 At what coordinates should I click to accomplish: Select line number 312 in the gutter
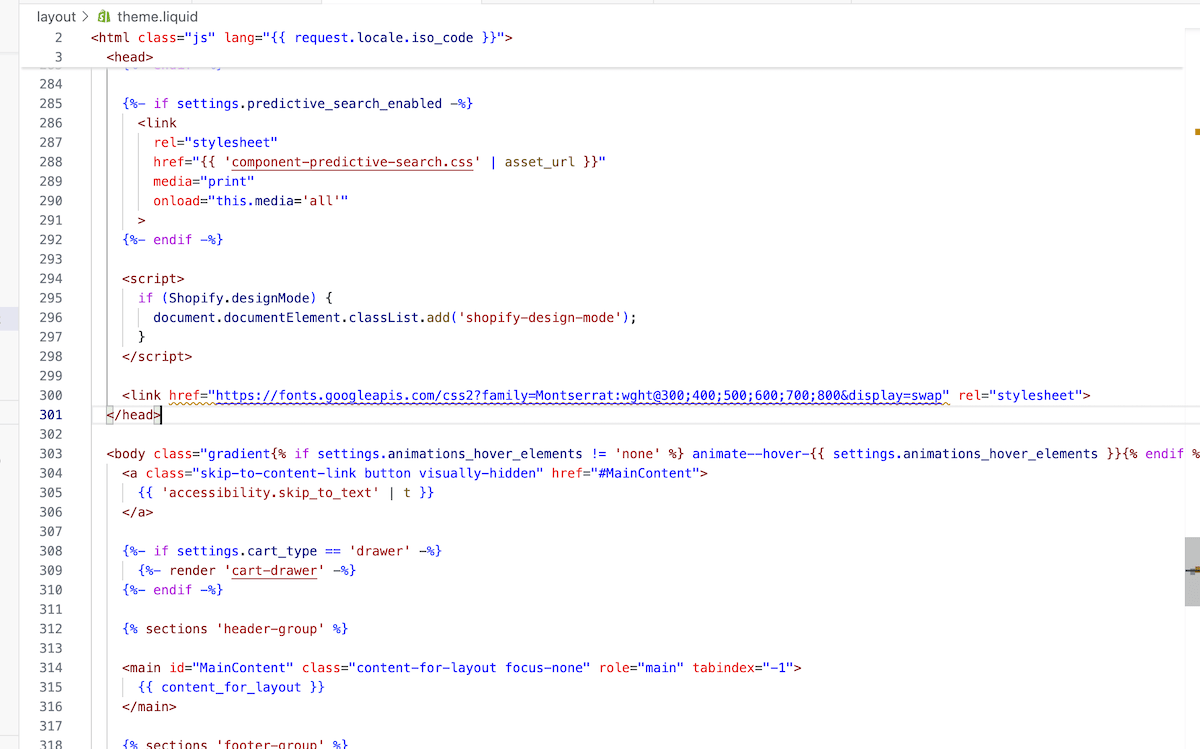coord(51,628)
